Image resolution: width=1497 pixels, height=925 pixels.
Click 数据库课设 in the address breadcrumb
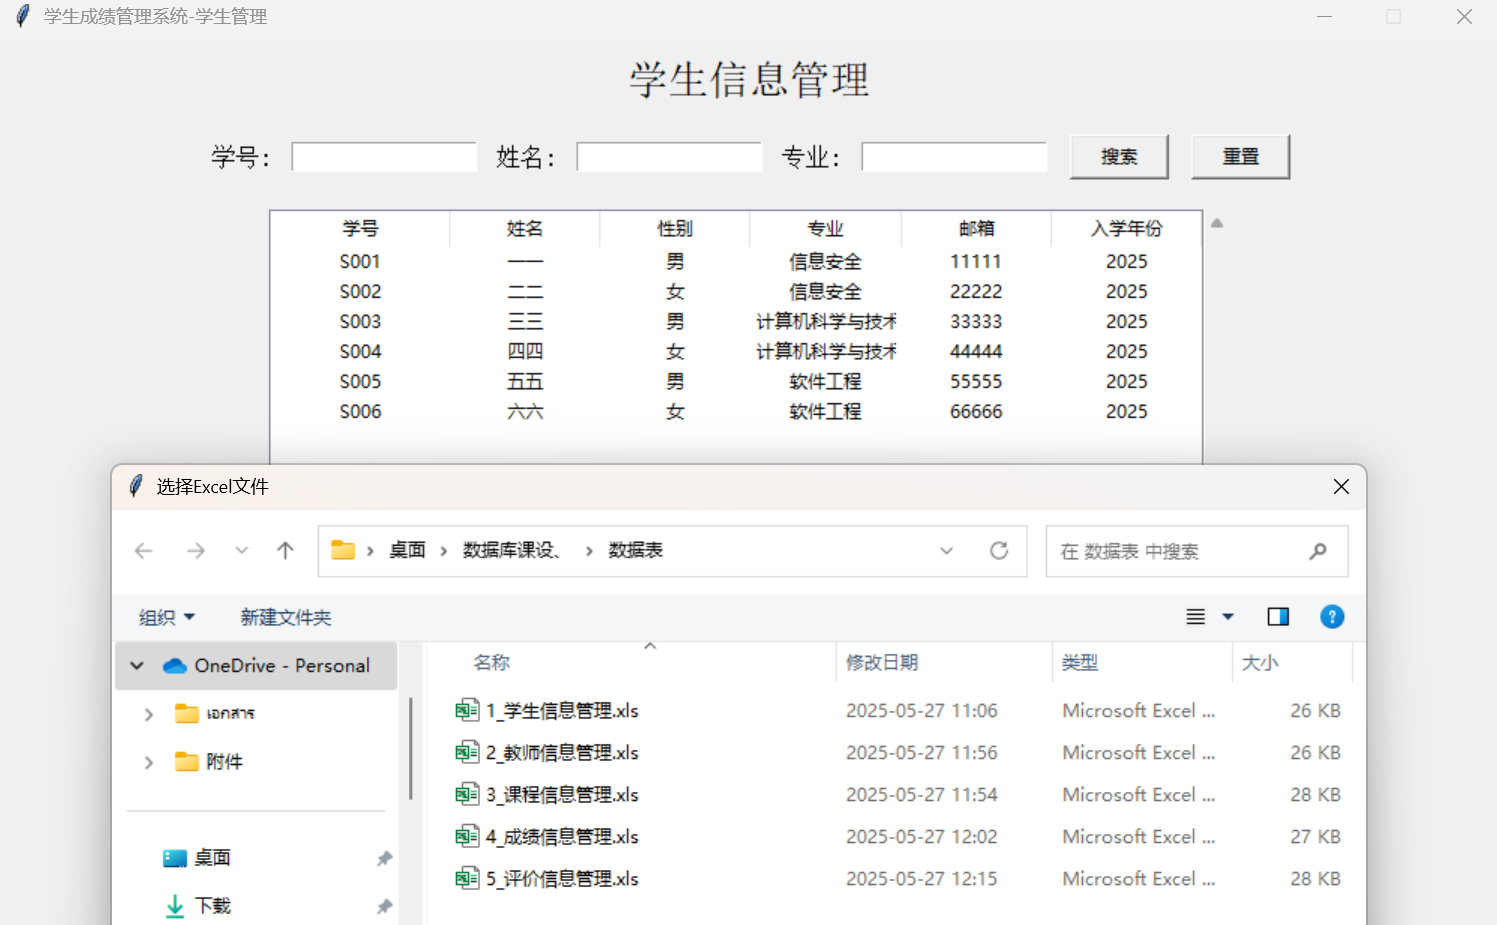point(511,550)
